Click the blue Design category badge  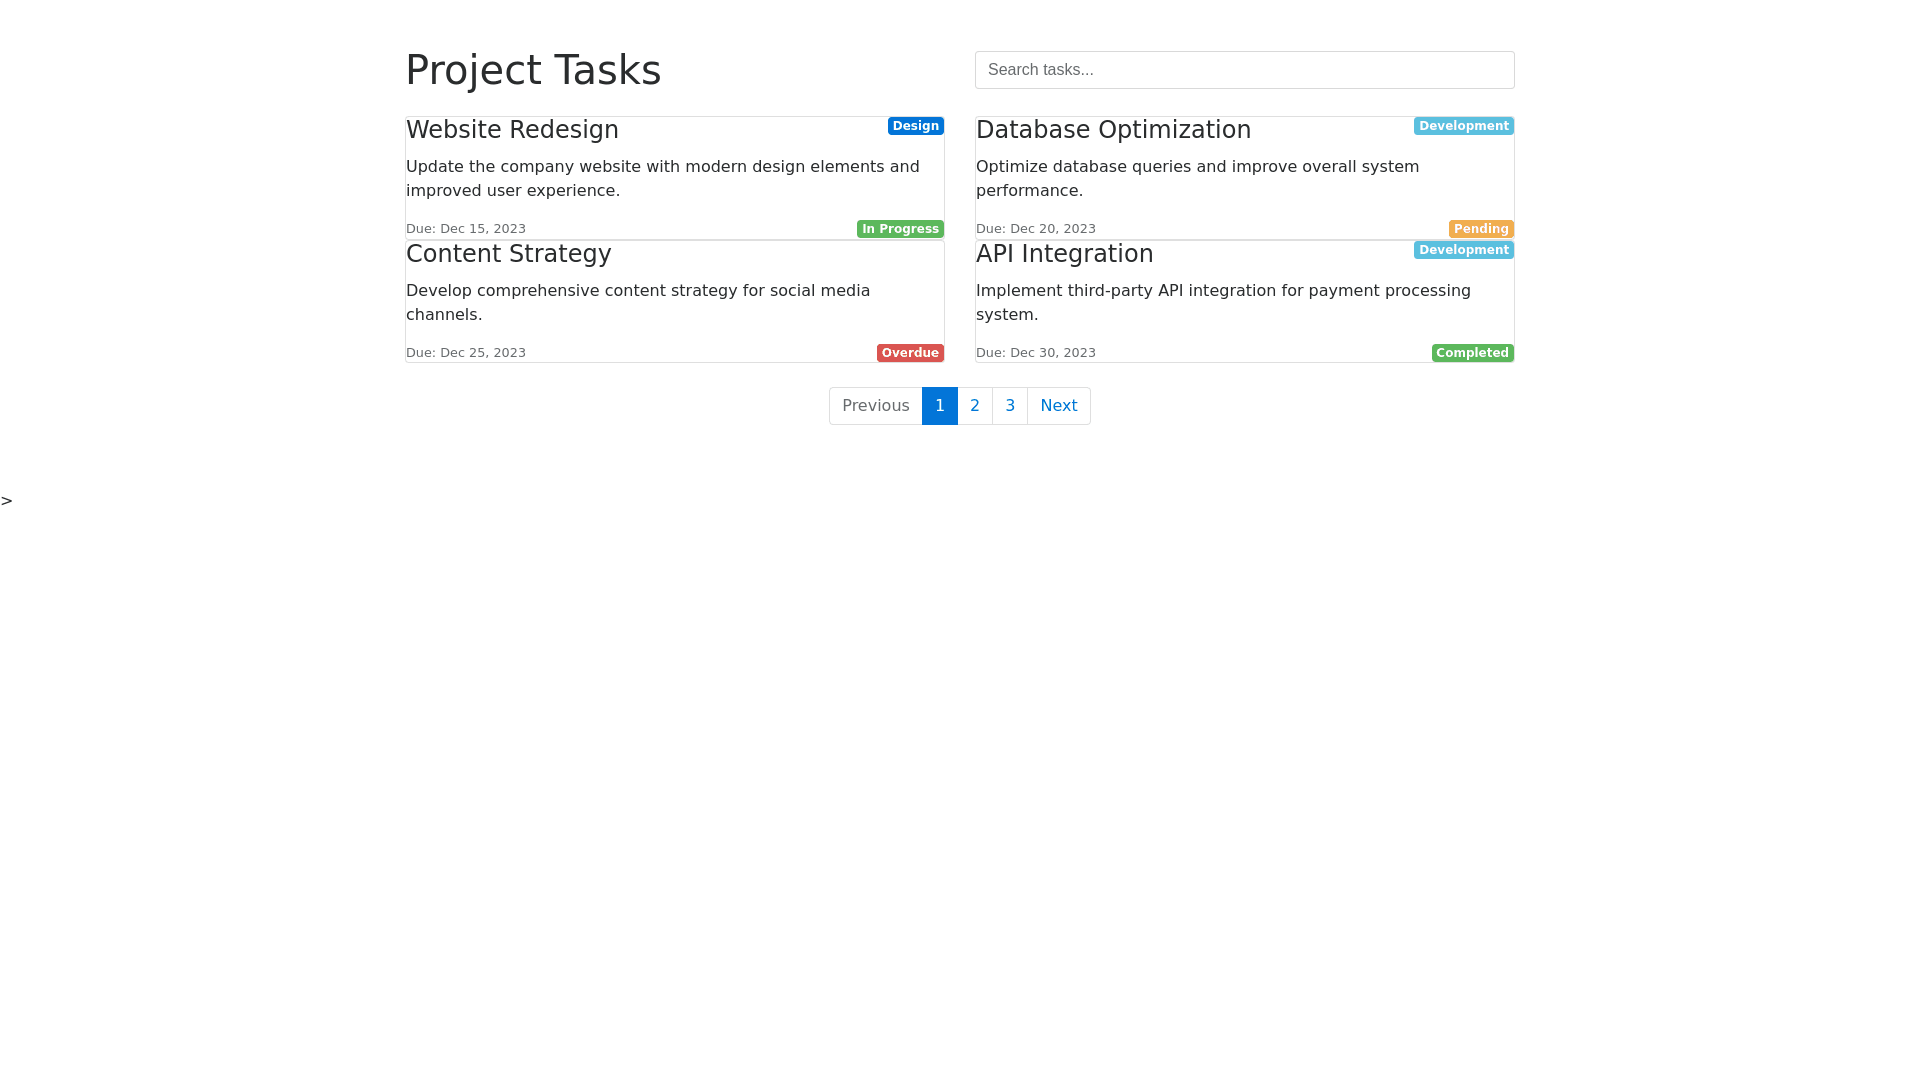pyautogui.click(x=915, y=126)
